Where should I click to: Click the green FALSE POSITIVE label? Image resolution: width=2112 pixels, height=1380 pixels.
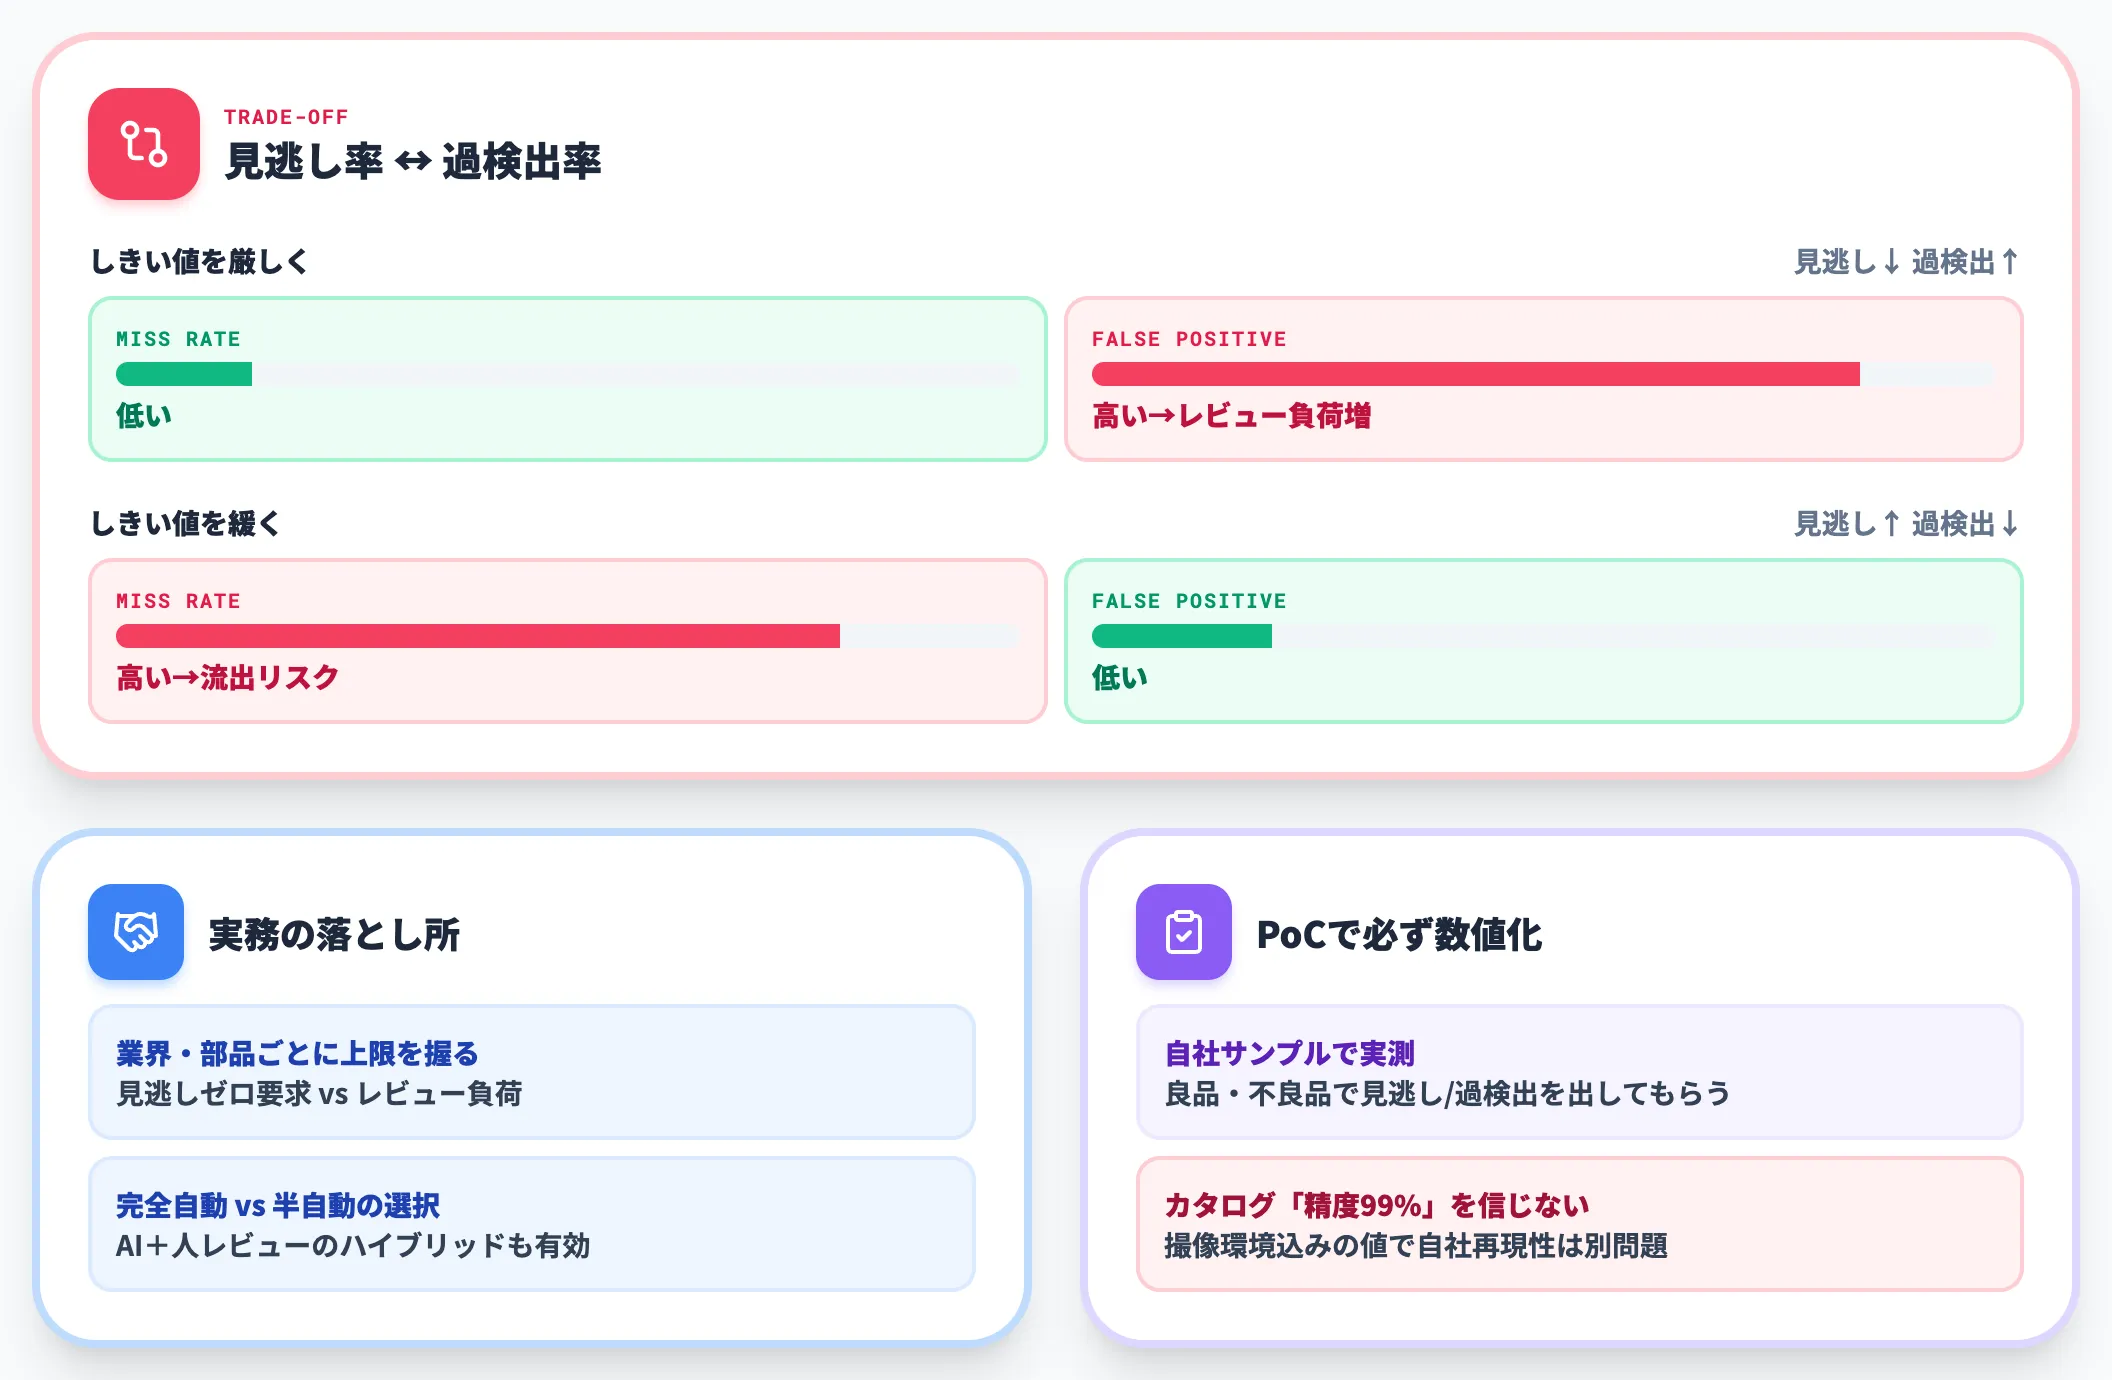coord(1189,601)
